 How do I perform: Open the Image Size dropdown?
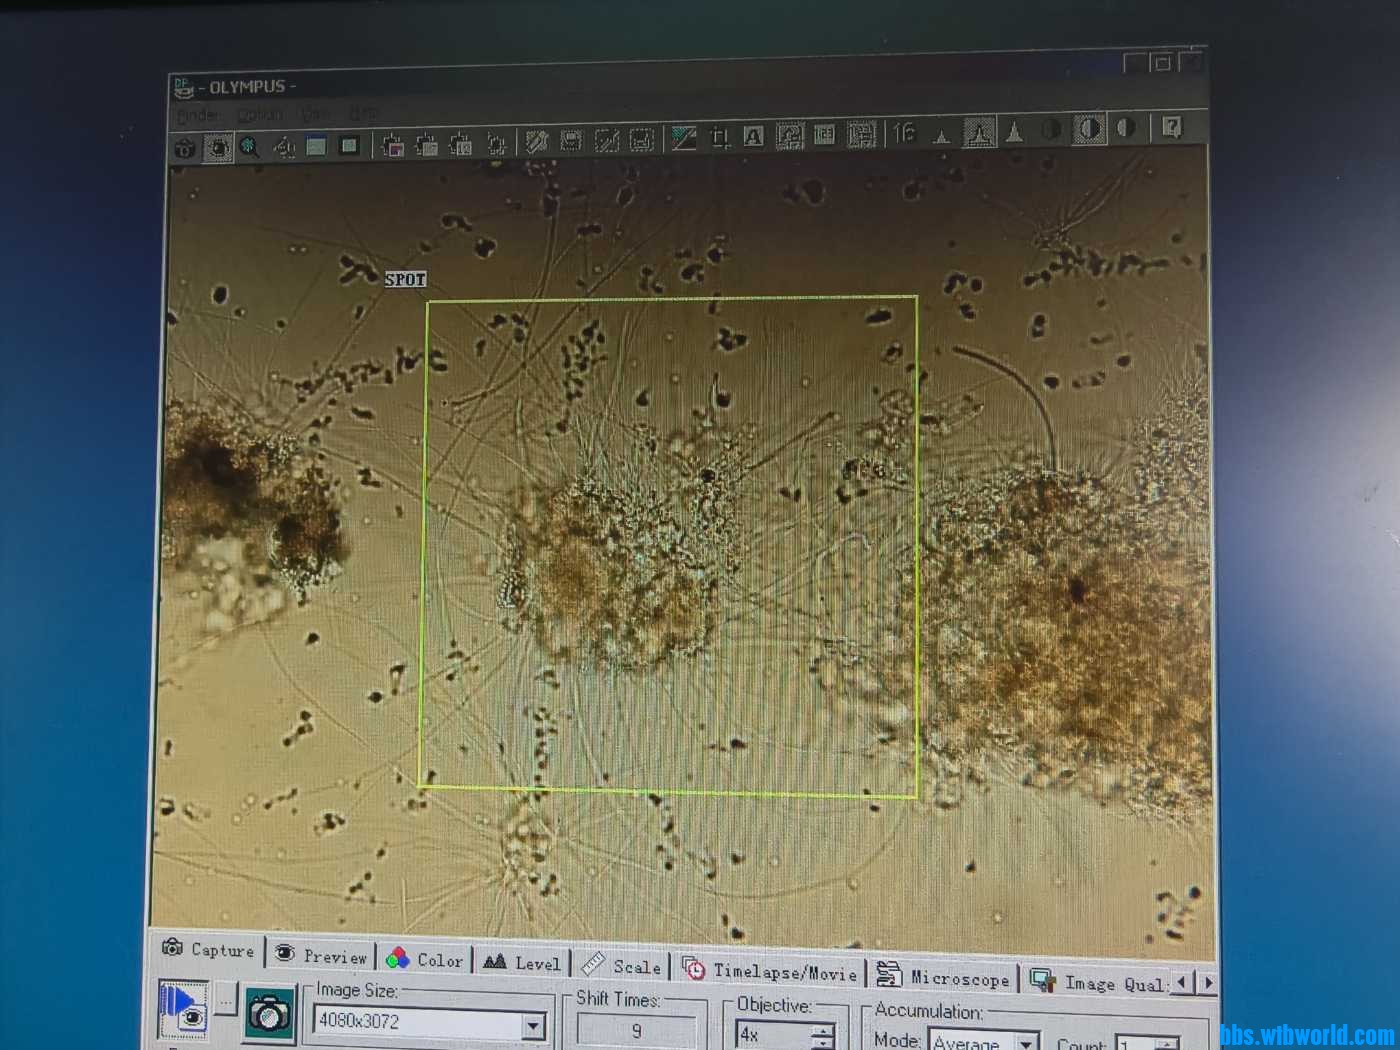533,1026
